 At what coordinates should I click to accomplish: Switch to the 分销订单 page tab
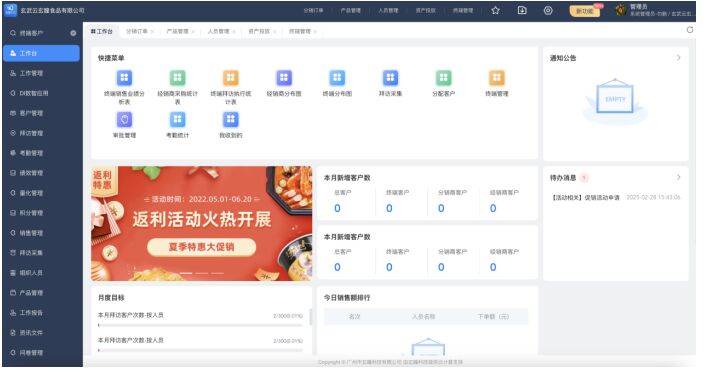(137, 32)
